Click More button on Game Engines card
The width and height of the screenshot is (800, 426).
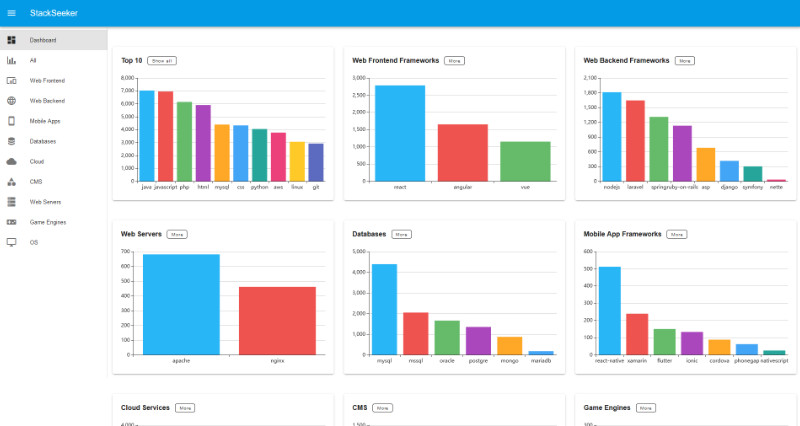(x=645, y=408)
